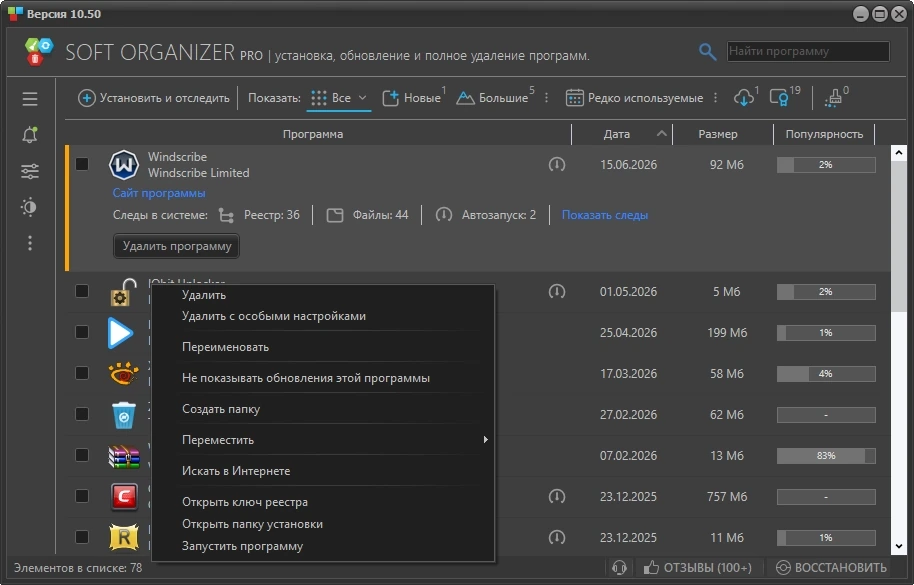The height and width of the screenshot is (585, 914).
Task: Click Показать следы link
Action: click(x=604, y=215)
